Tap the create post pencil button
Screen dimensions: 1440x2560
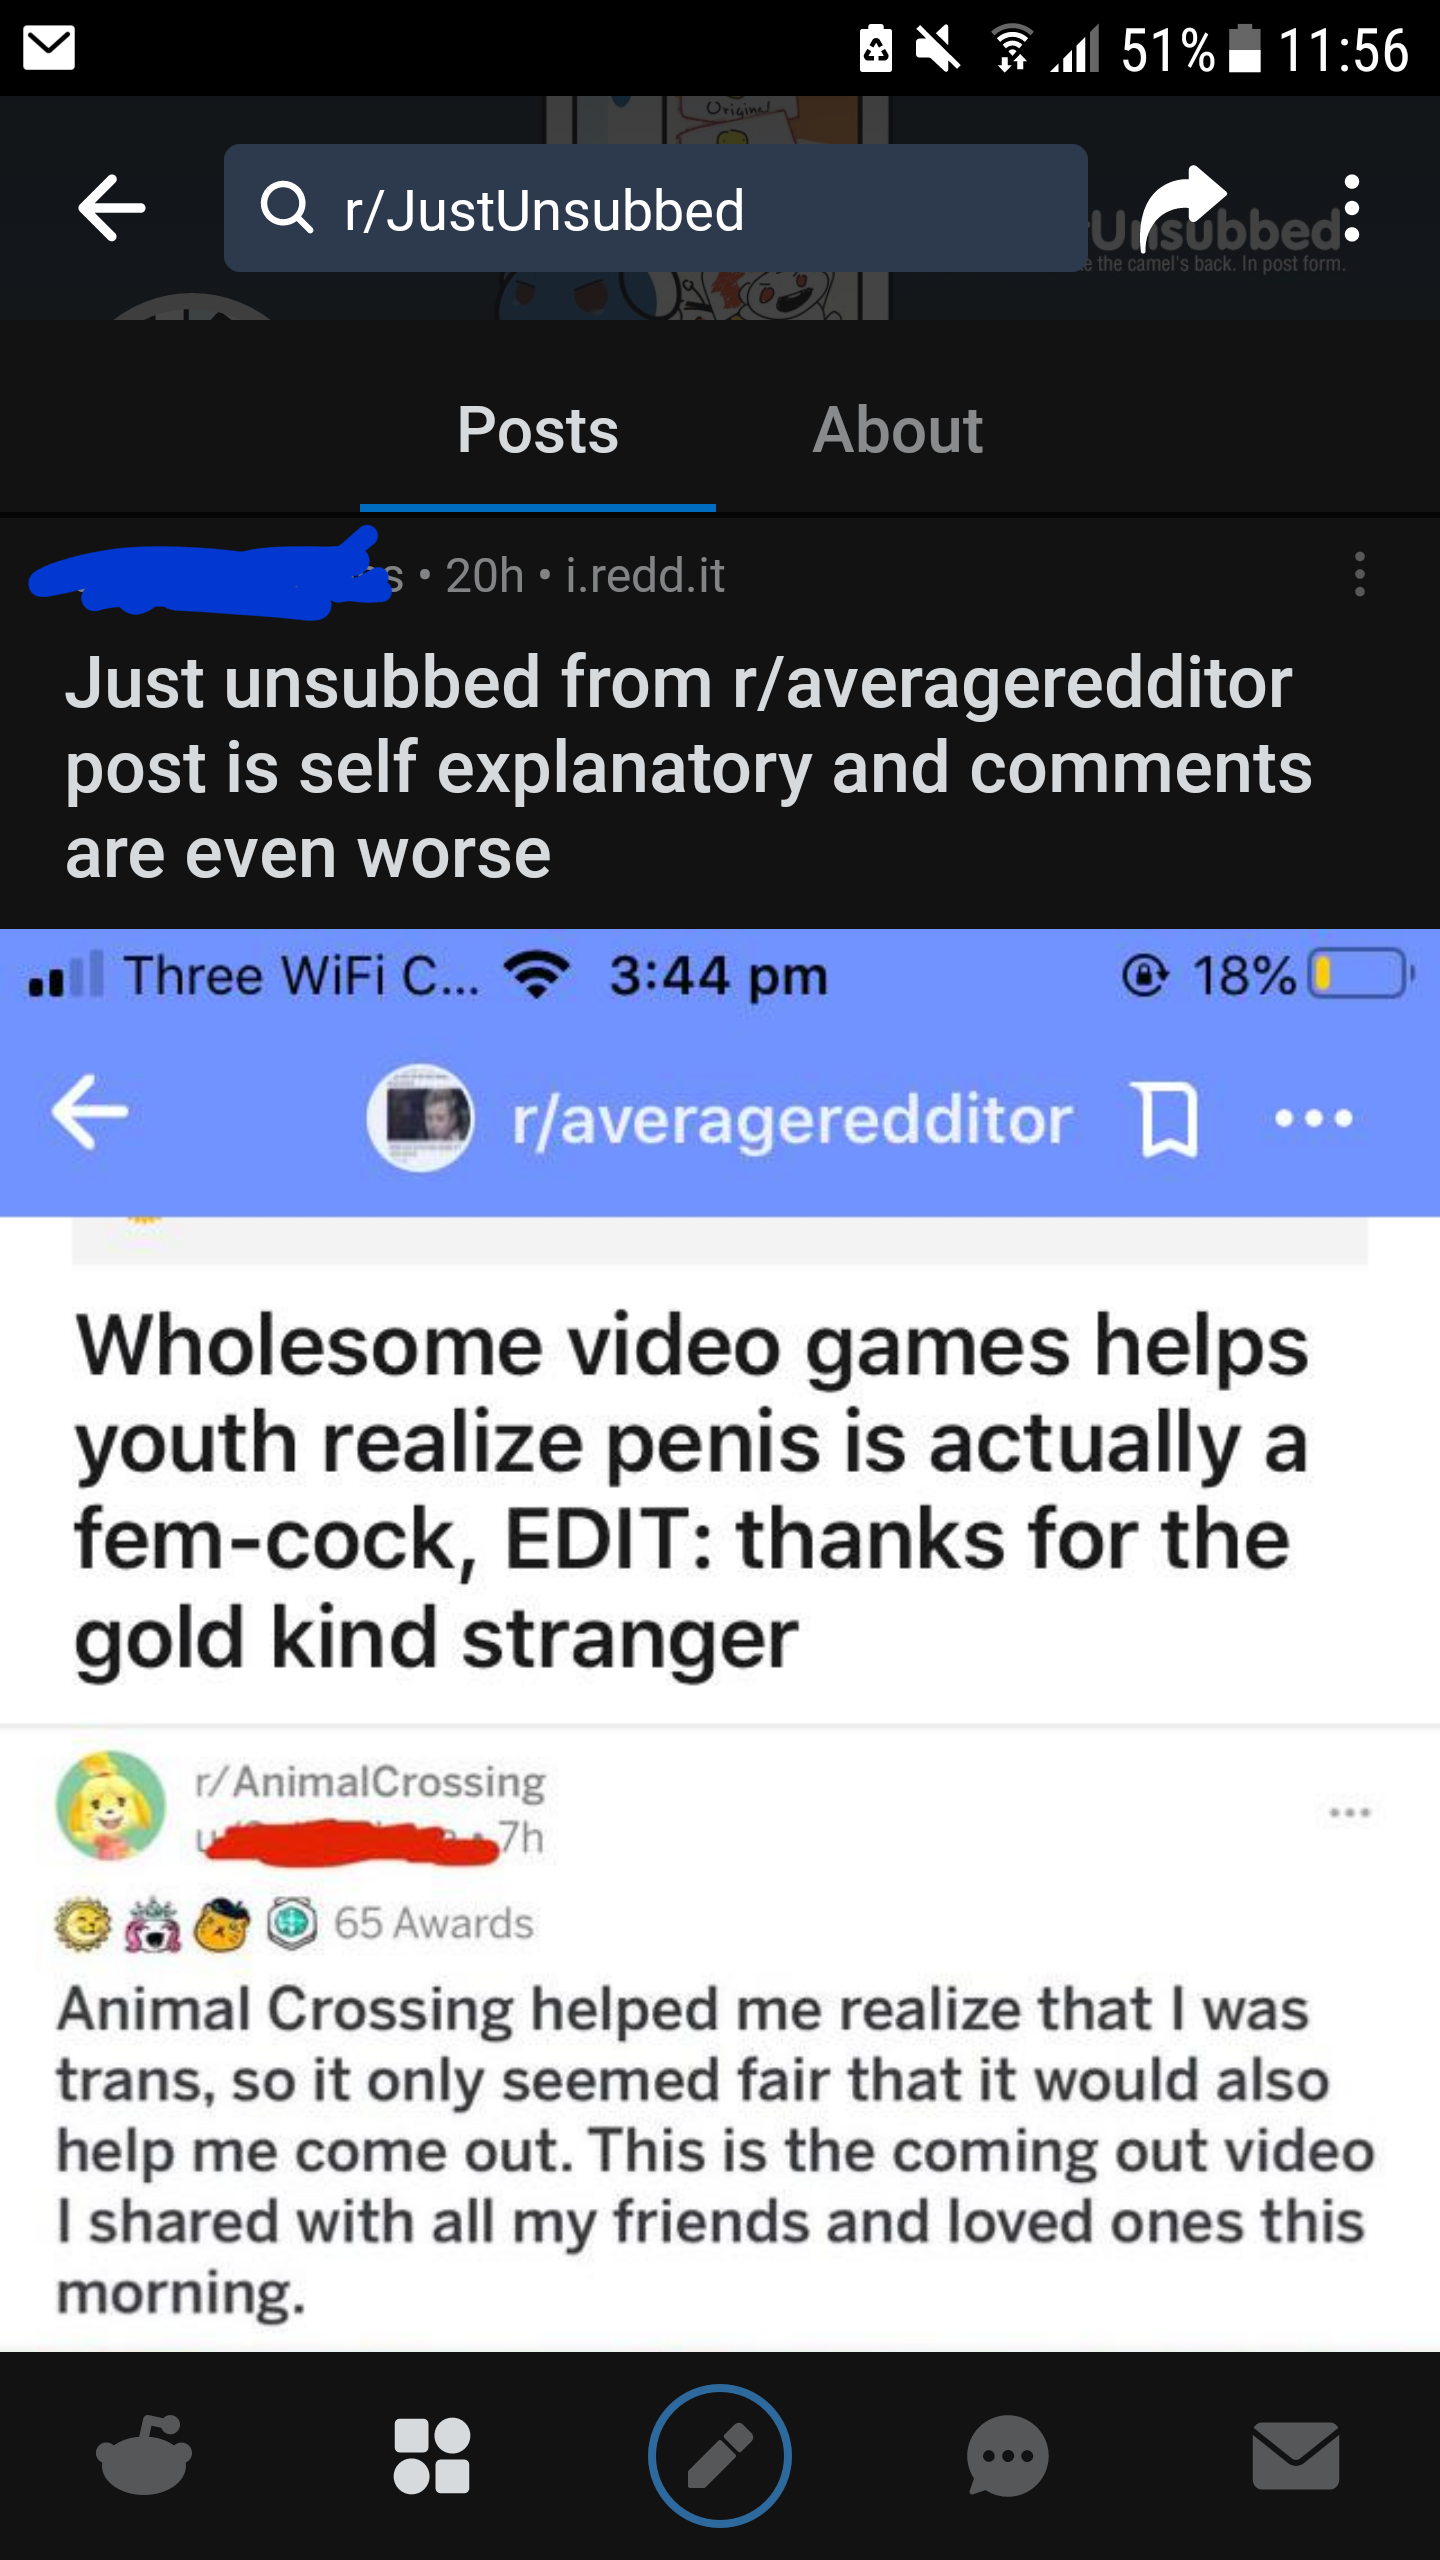coord(720,2455)
